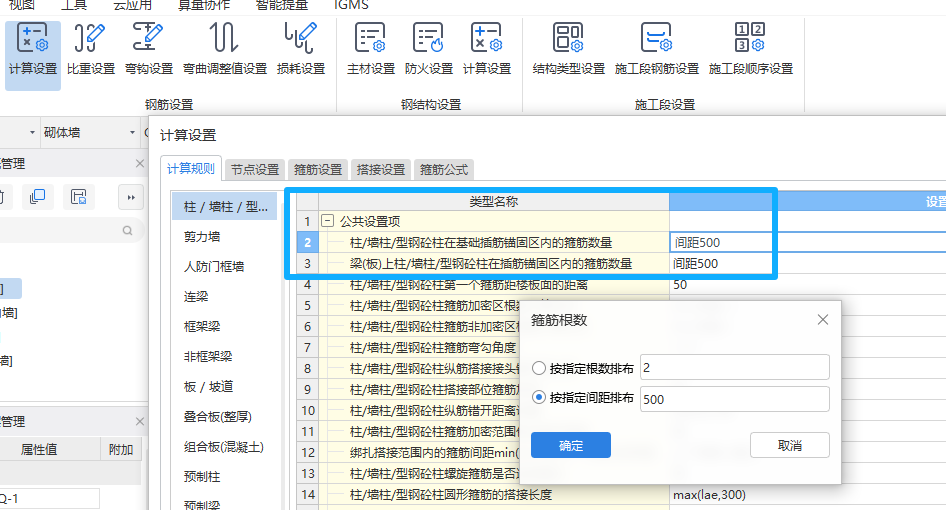Click 确定 in 箍筋根数 dialog

571,445
